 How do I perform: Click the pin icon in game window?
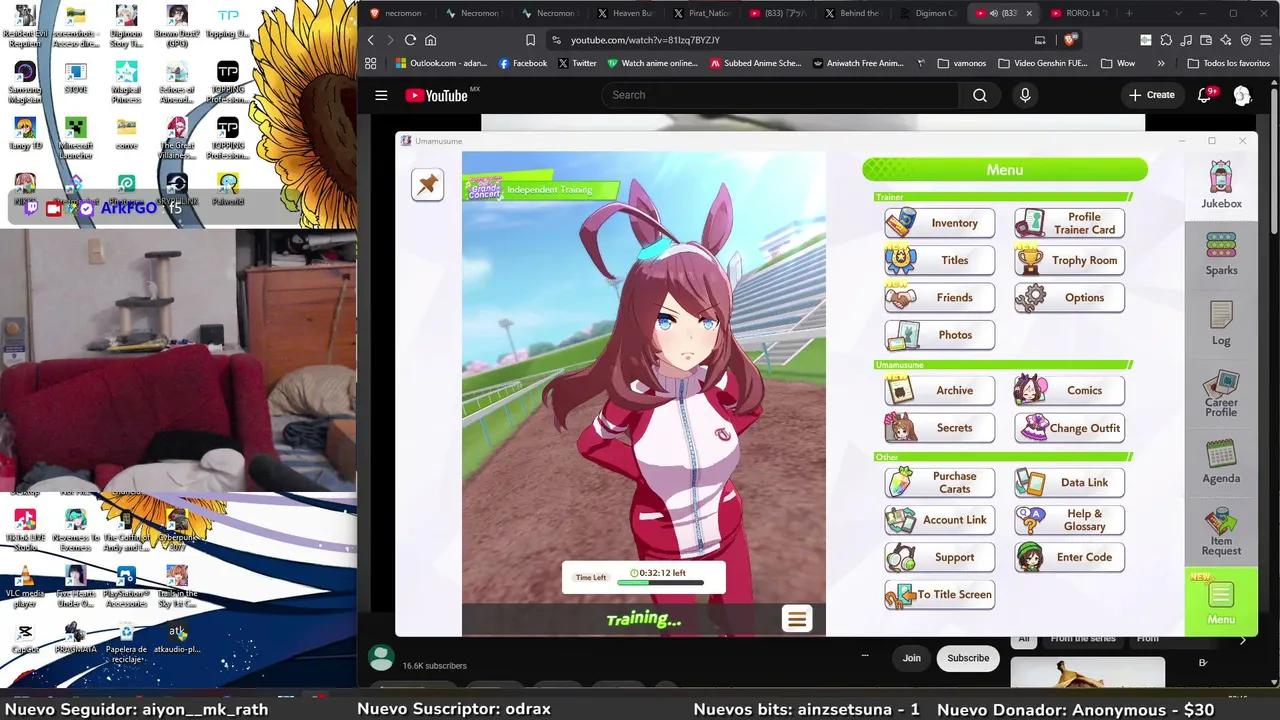tap(427, 184)
